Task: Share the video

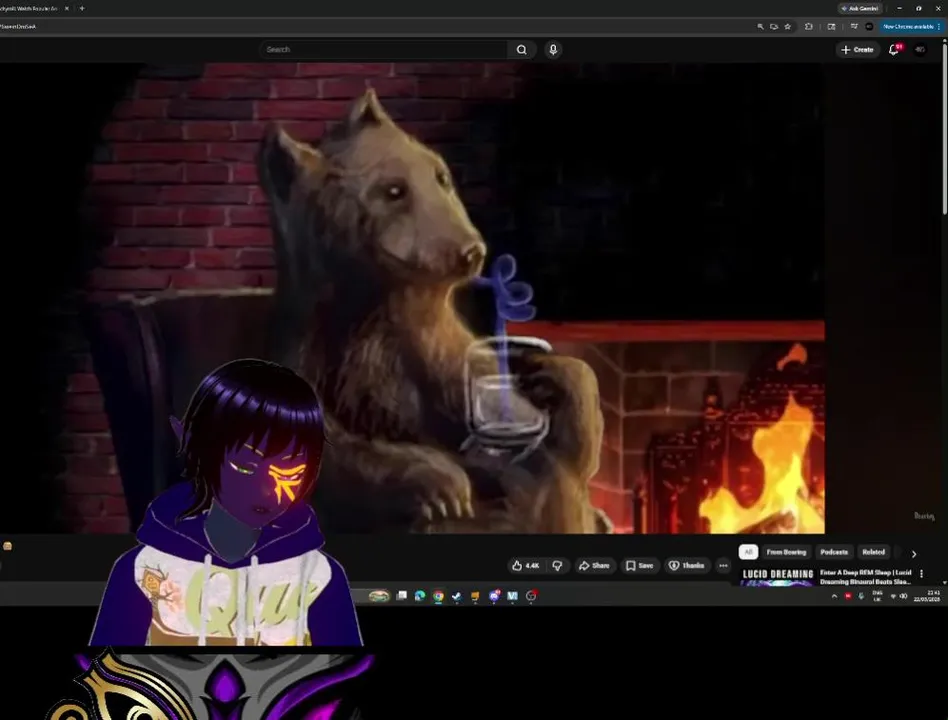Action: click(x=594, y=565)
